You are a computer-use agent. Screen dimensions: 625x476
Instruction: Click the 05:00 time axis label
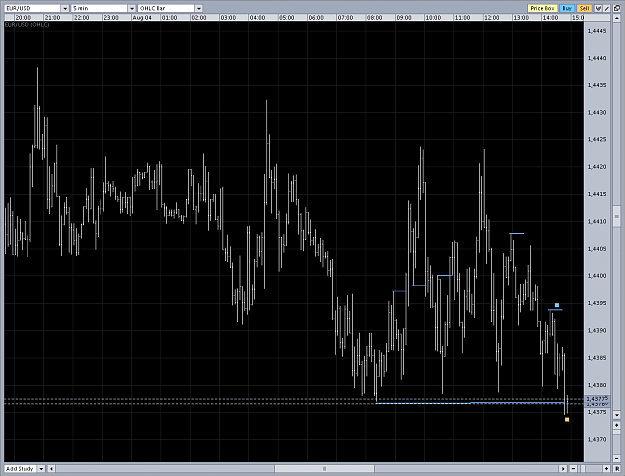pos(287,18)
